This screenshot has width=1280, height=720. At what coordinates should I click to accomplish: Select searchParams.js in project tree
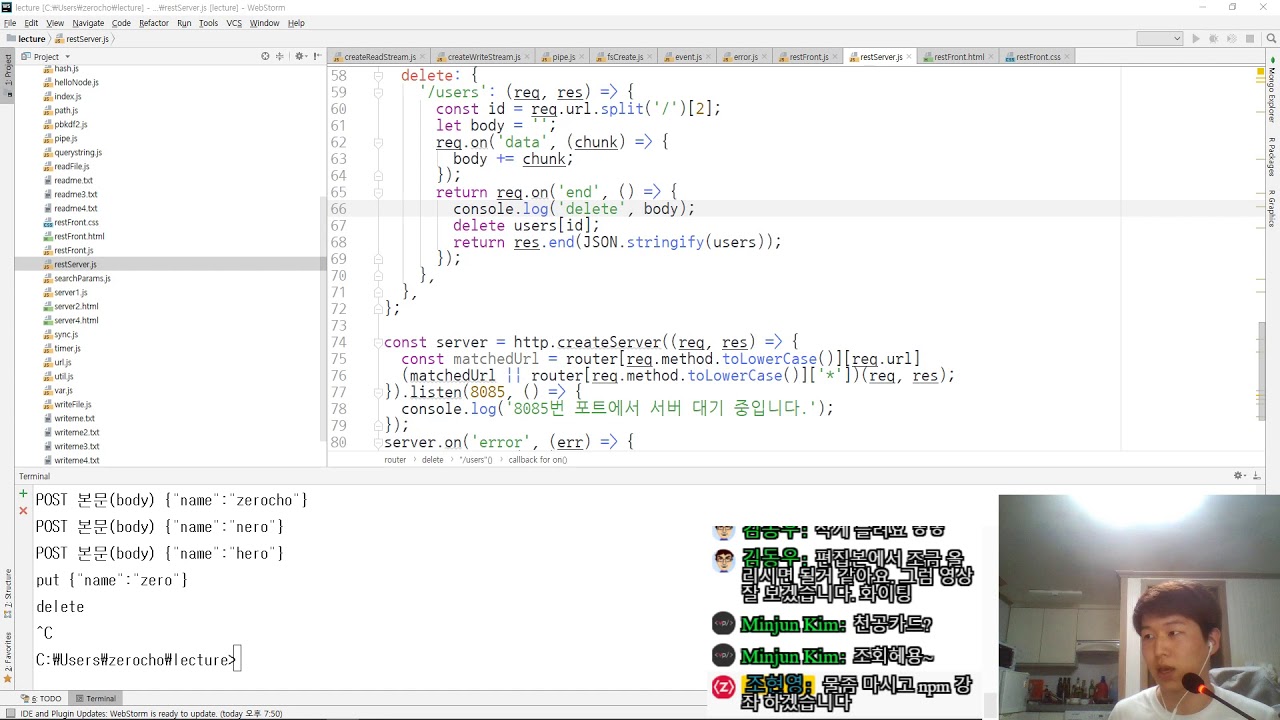tap(82, 278)
